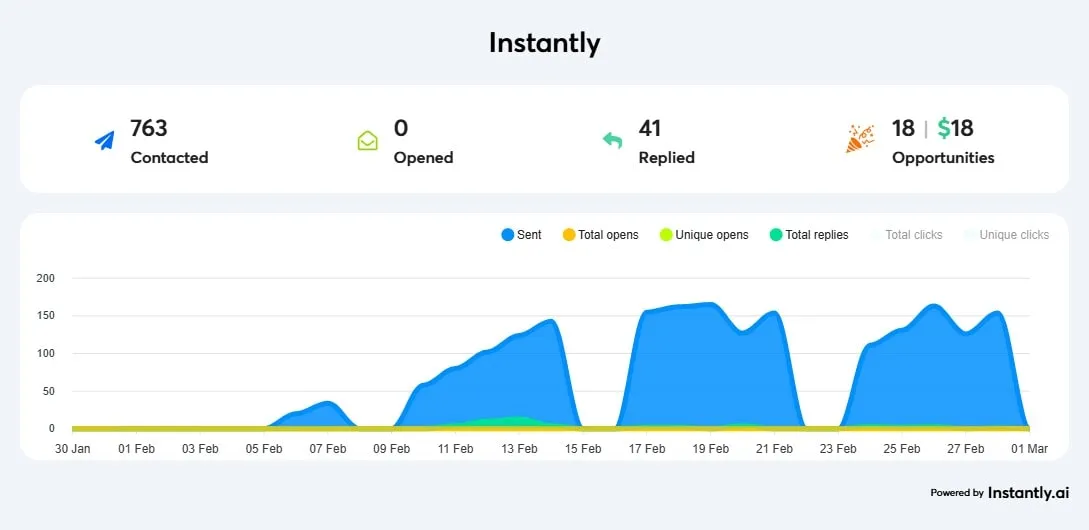Click the blue Sent legend dot
Image resolution: width=1089 pixels, height=530 pixels.
pos(508,235)
